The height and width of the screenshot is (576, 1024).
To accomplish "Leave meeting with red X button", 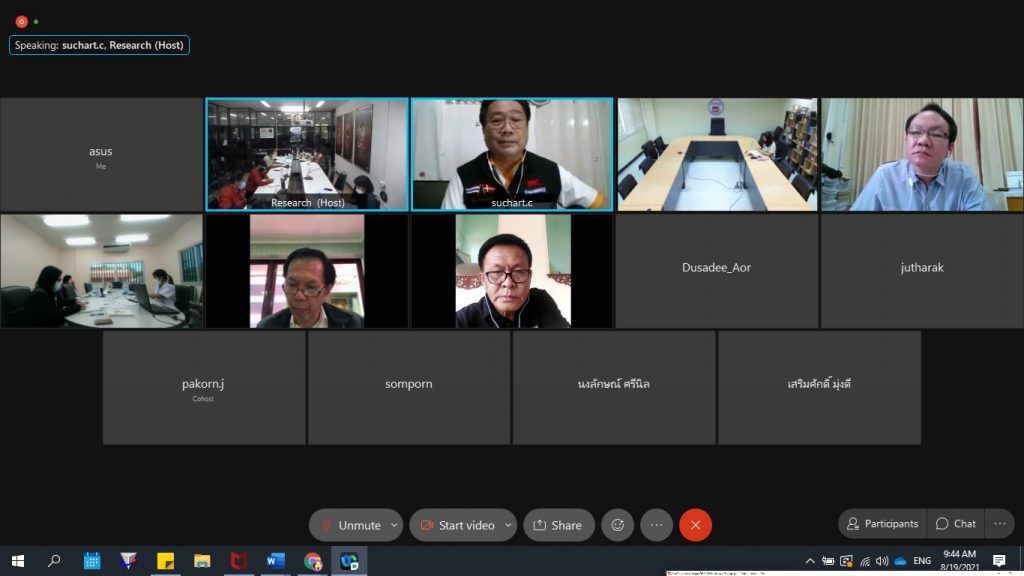I will point(695,525).
